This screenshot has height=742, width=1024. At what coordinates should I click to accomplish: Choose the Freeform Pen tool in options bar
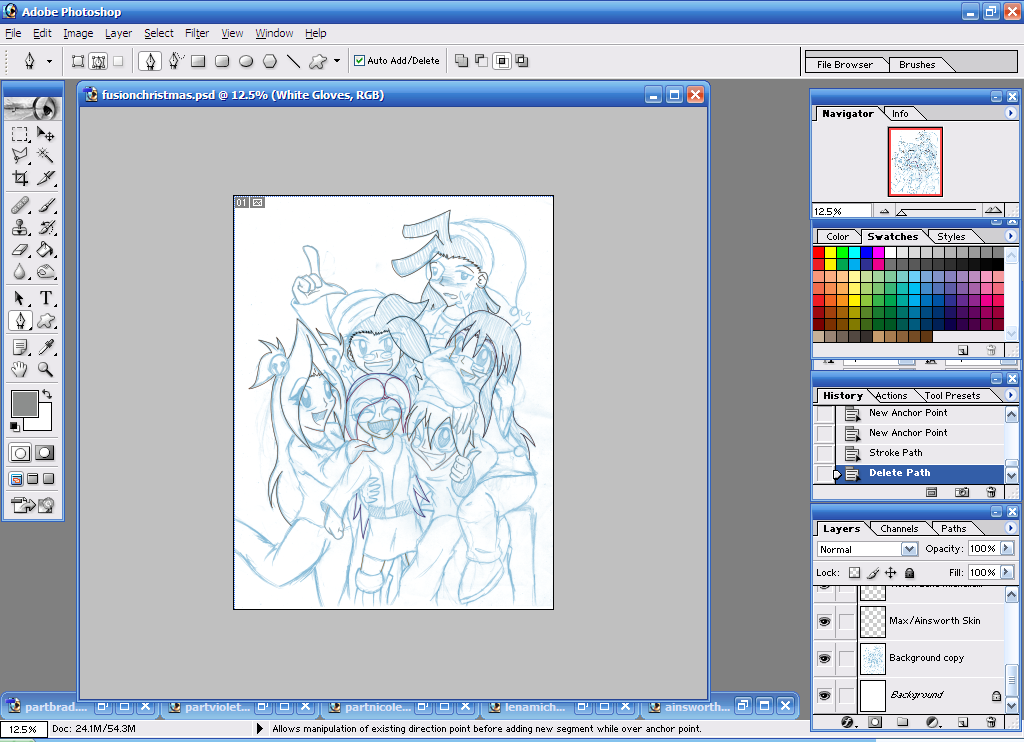click(175, 61)
